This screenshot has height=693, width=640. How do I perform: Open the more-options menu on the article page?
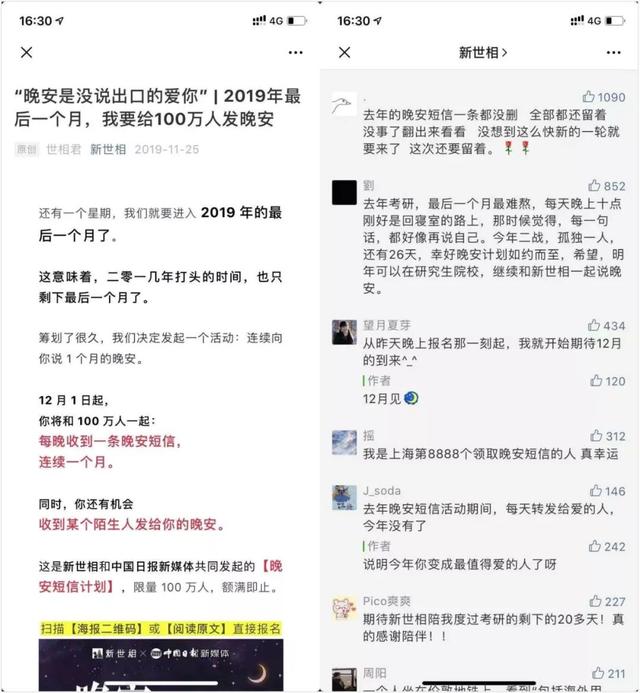[295, 53]
